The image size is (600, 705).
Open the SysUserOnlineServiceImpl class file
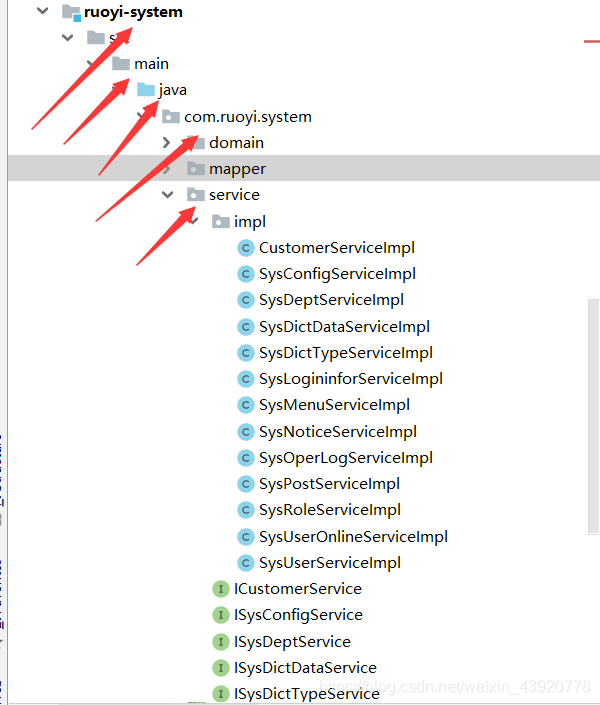coord(354,537)
